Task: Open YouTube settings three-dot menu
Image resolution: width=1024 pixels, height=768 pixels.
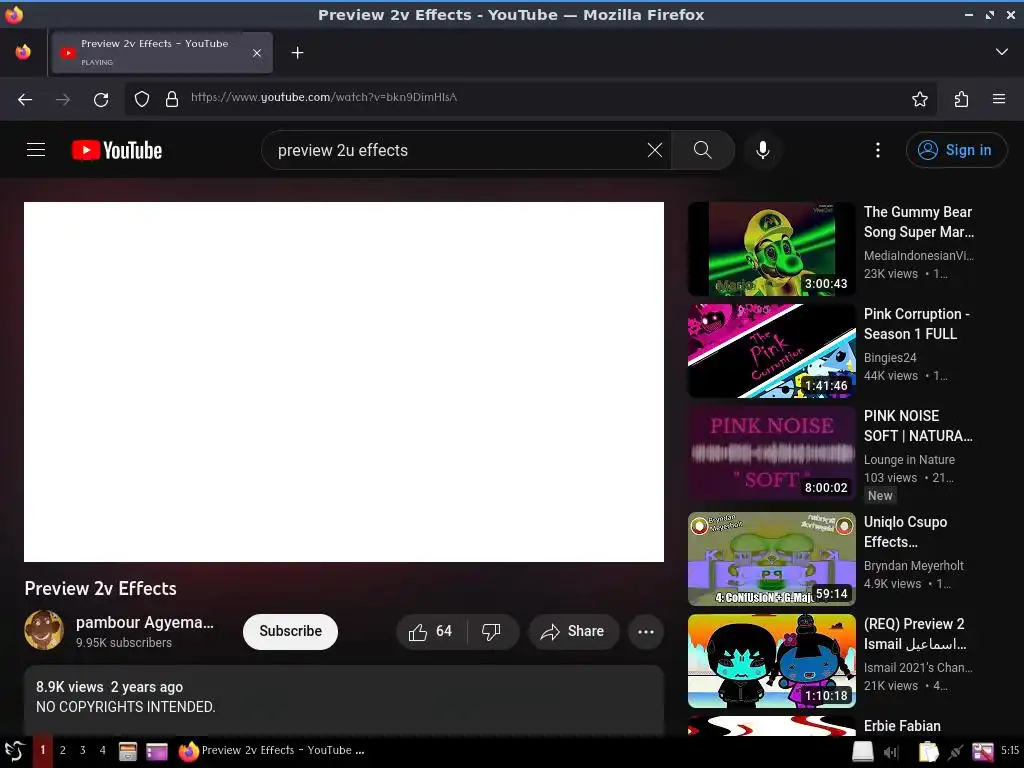Action: click(878, 150)
